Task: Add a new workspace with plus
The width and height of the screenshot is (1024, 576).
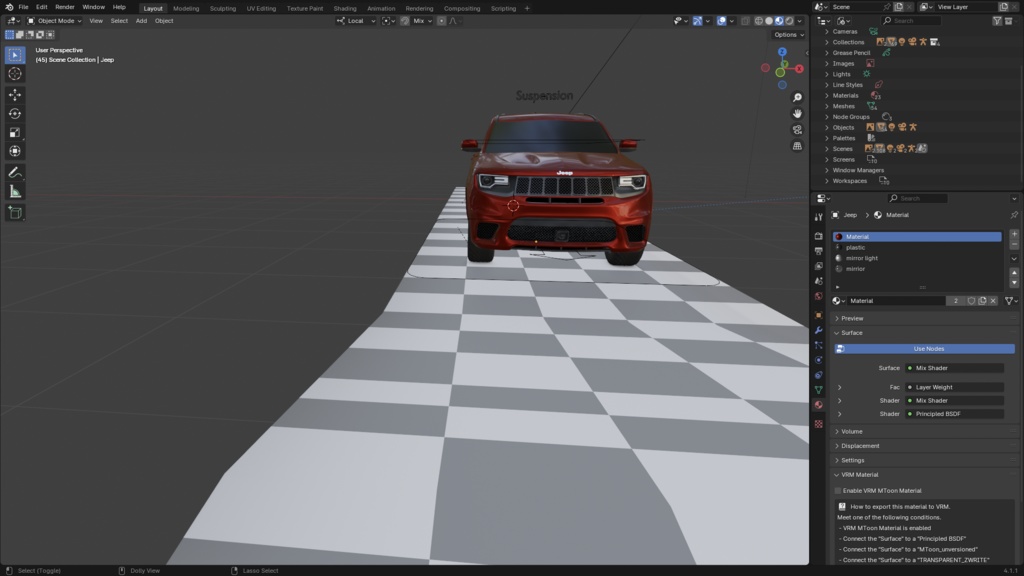Action: pyautogui.click(x=527, y=8)
